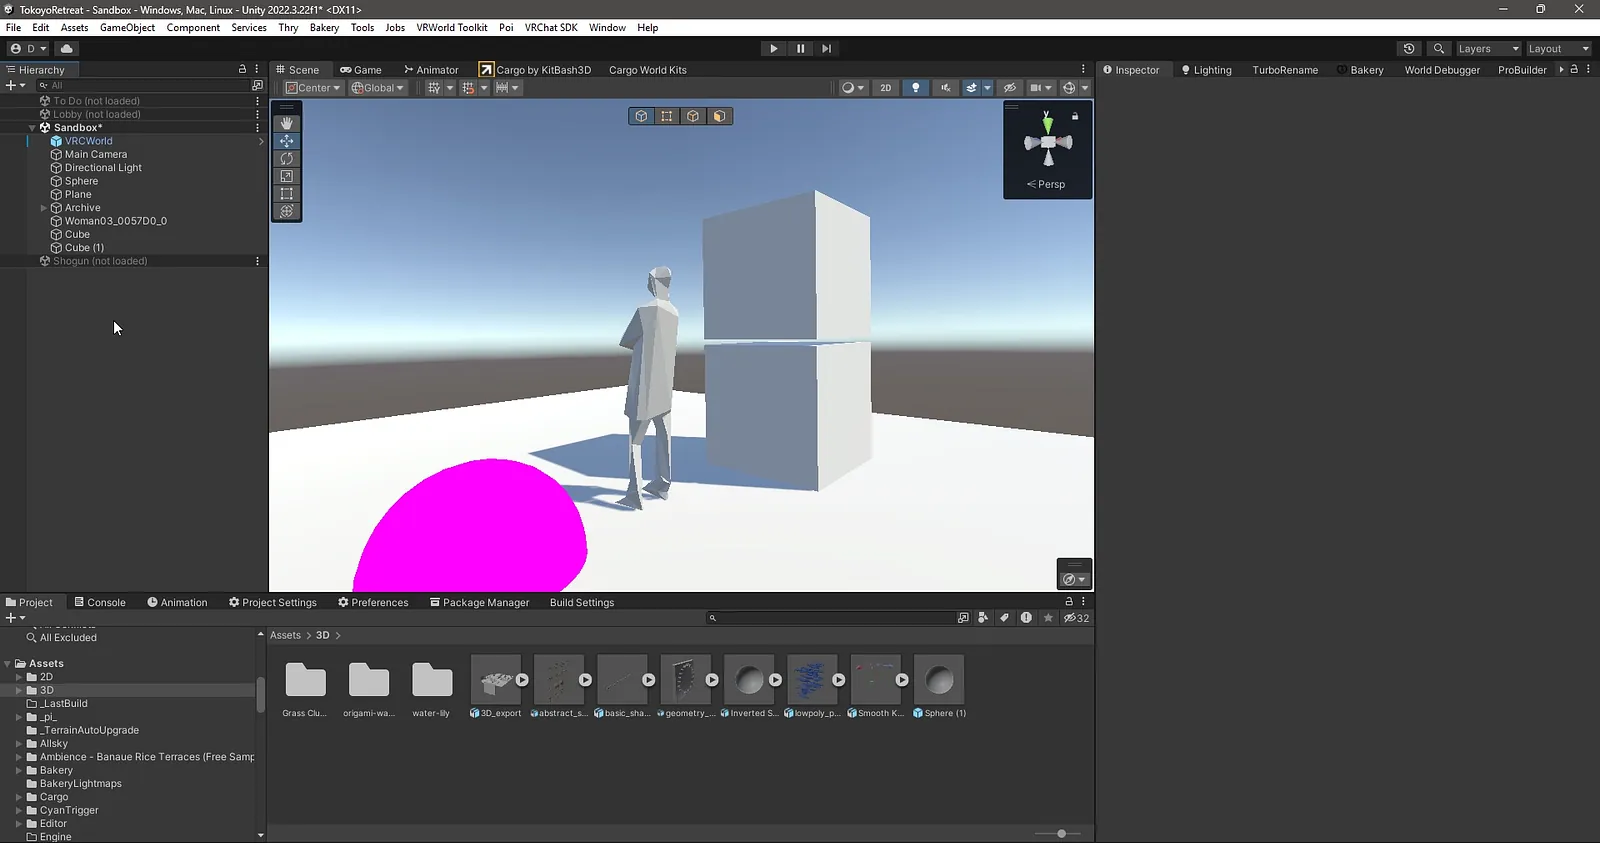Open Undo History button
The height and width of the screenshot is (843, 1600).
(x=1409, y=48)
